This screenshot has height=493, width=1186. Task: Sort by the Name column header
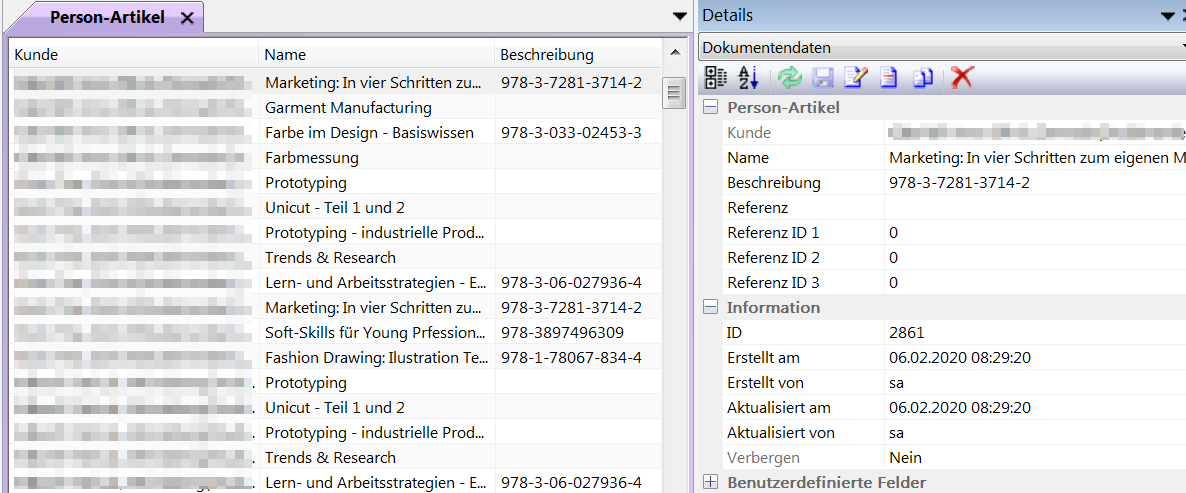(376, 55)
